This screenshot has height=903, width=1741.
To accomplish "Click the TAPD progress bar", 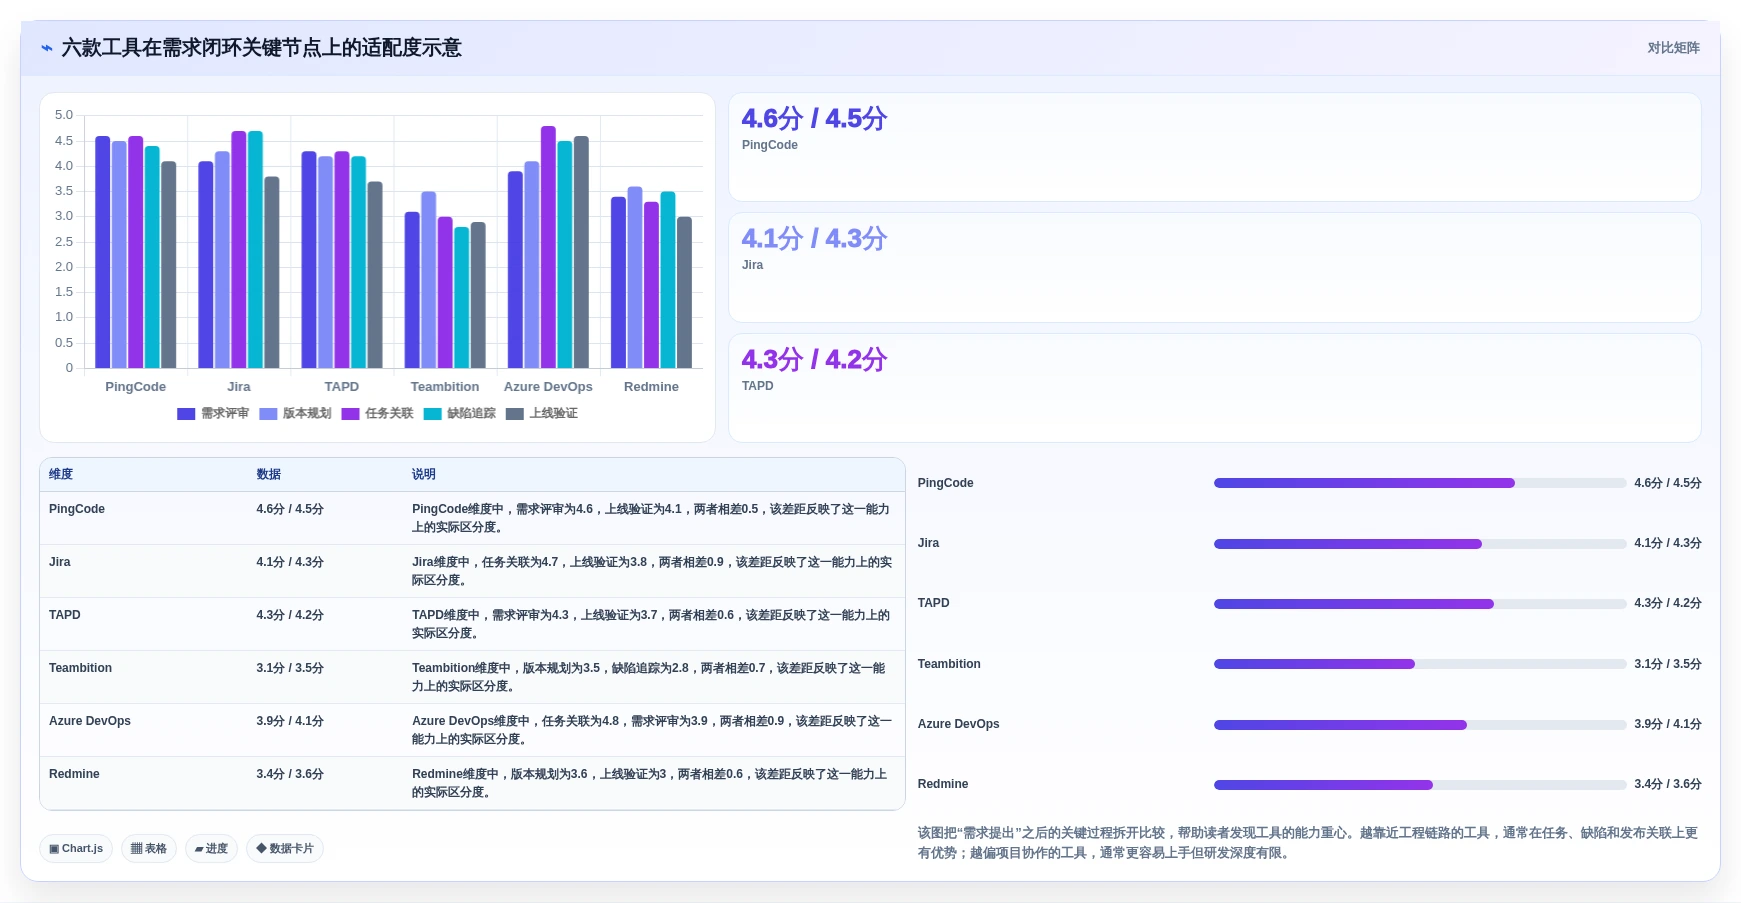I will [x=1420, y=604].
